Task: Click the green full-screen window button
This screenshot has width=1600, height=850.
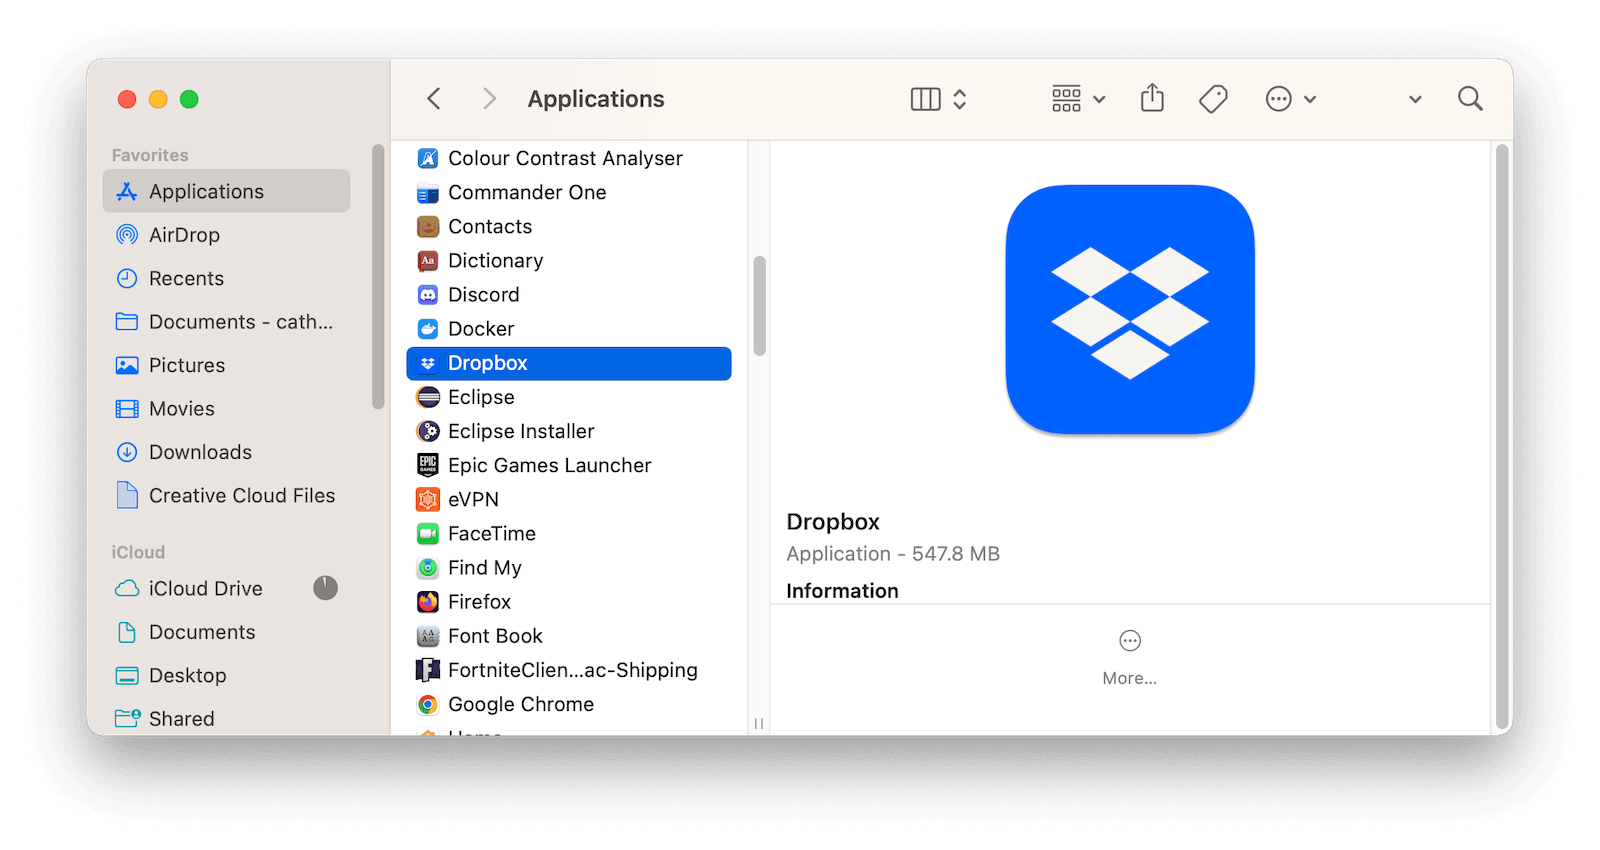Action: tap(189, 99)
